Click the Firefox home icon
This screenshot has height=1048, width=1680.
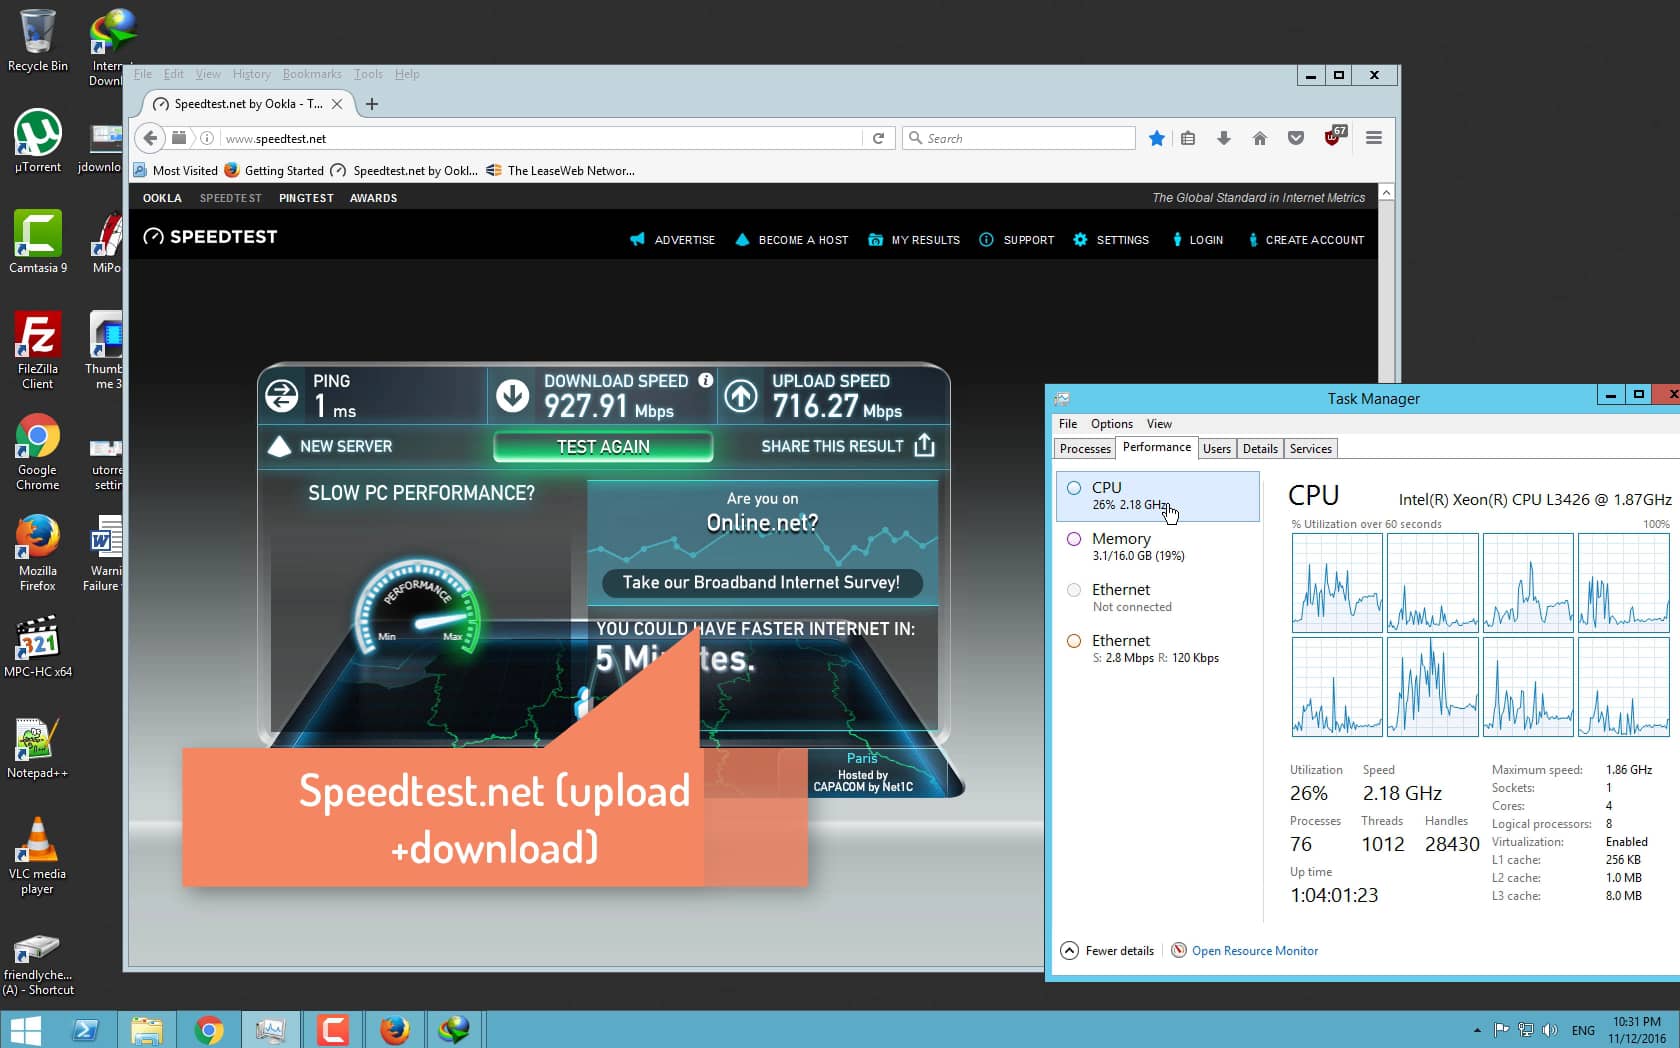coord(1260,138)
